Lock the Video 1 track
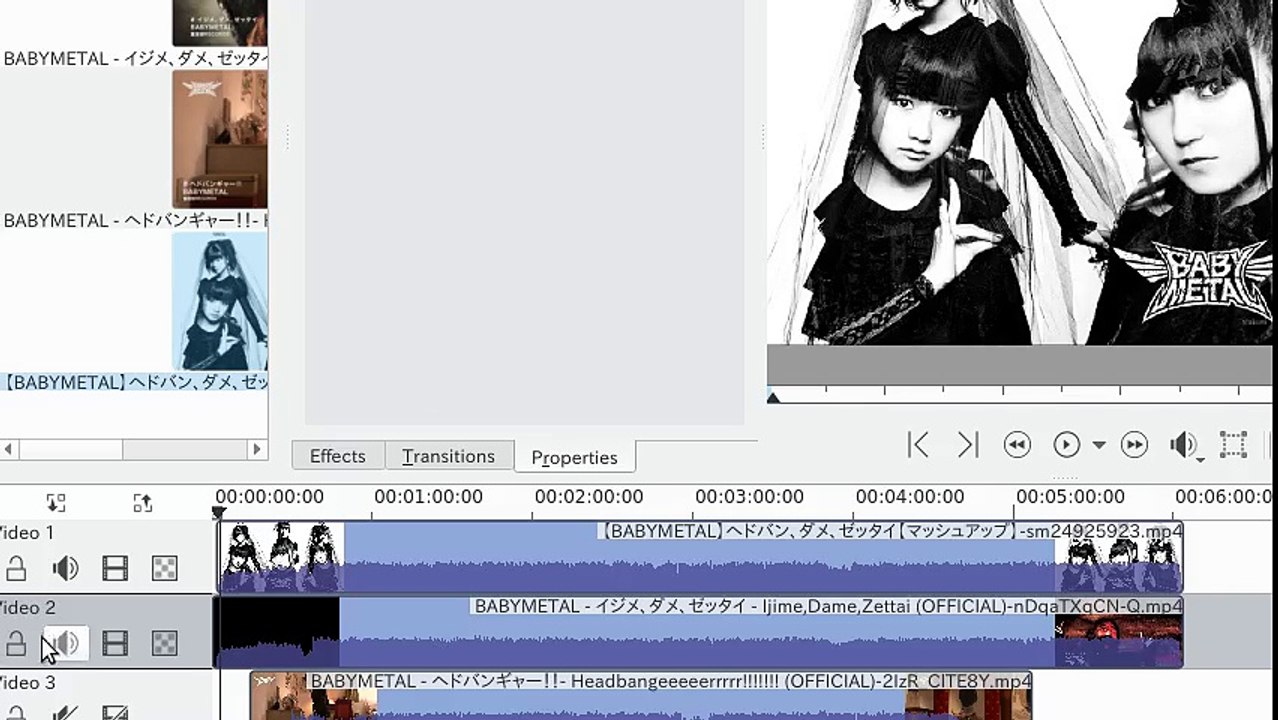The image size is (1278, 720). click(16, 569)
